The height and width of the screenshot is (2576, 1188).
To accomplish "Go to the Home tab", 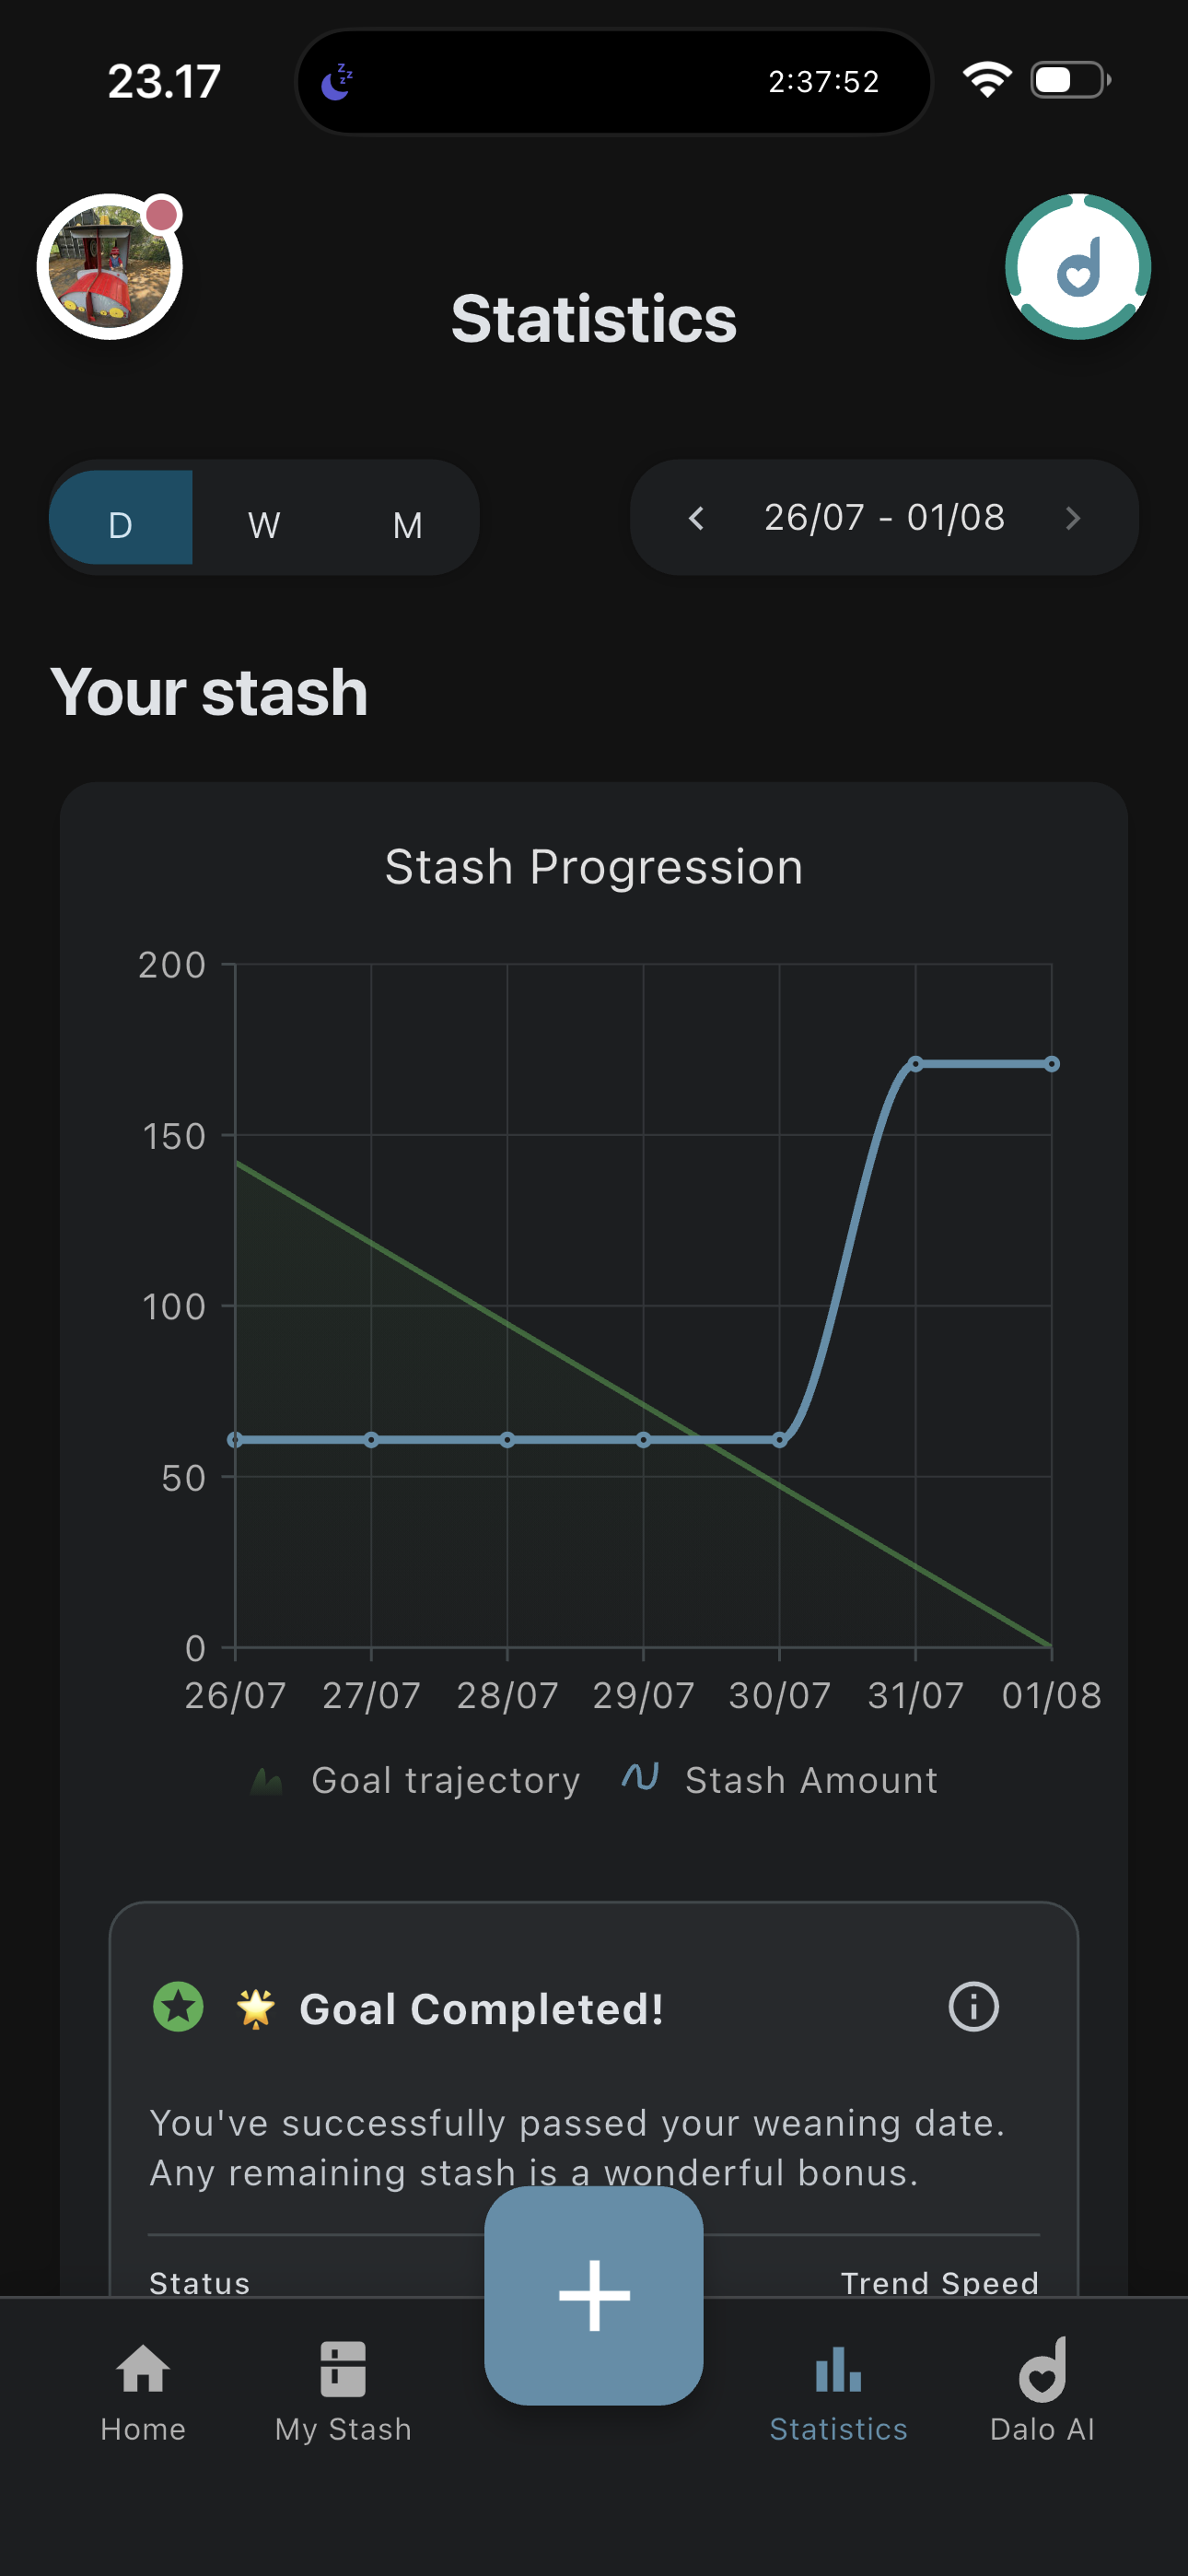I will (x=143, y=2392).
